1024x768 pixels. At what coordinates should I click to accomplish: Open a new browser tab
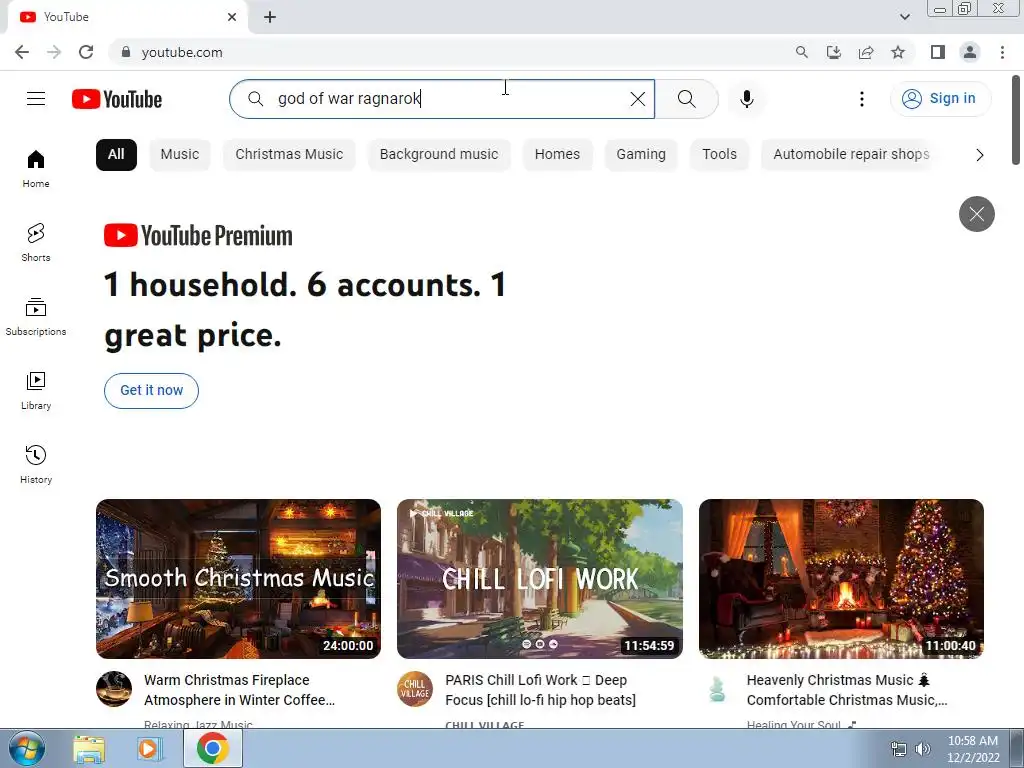click(270, 17)
